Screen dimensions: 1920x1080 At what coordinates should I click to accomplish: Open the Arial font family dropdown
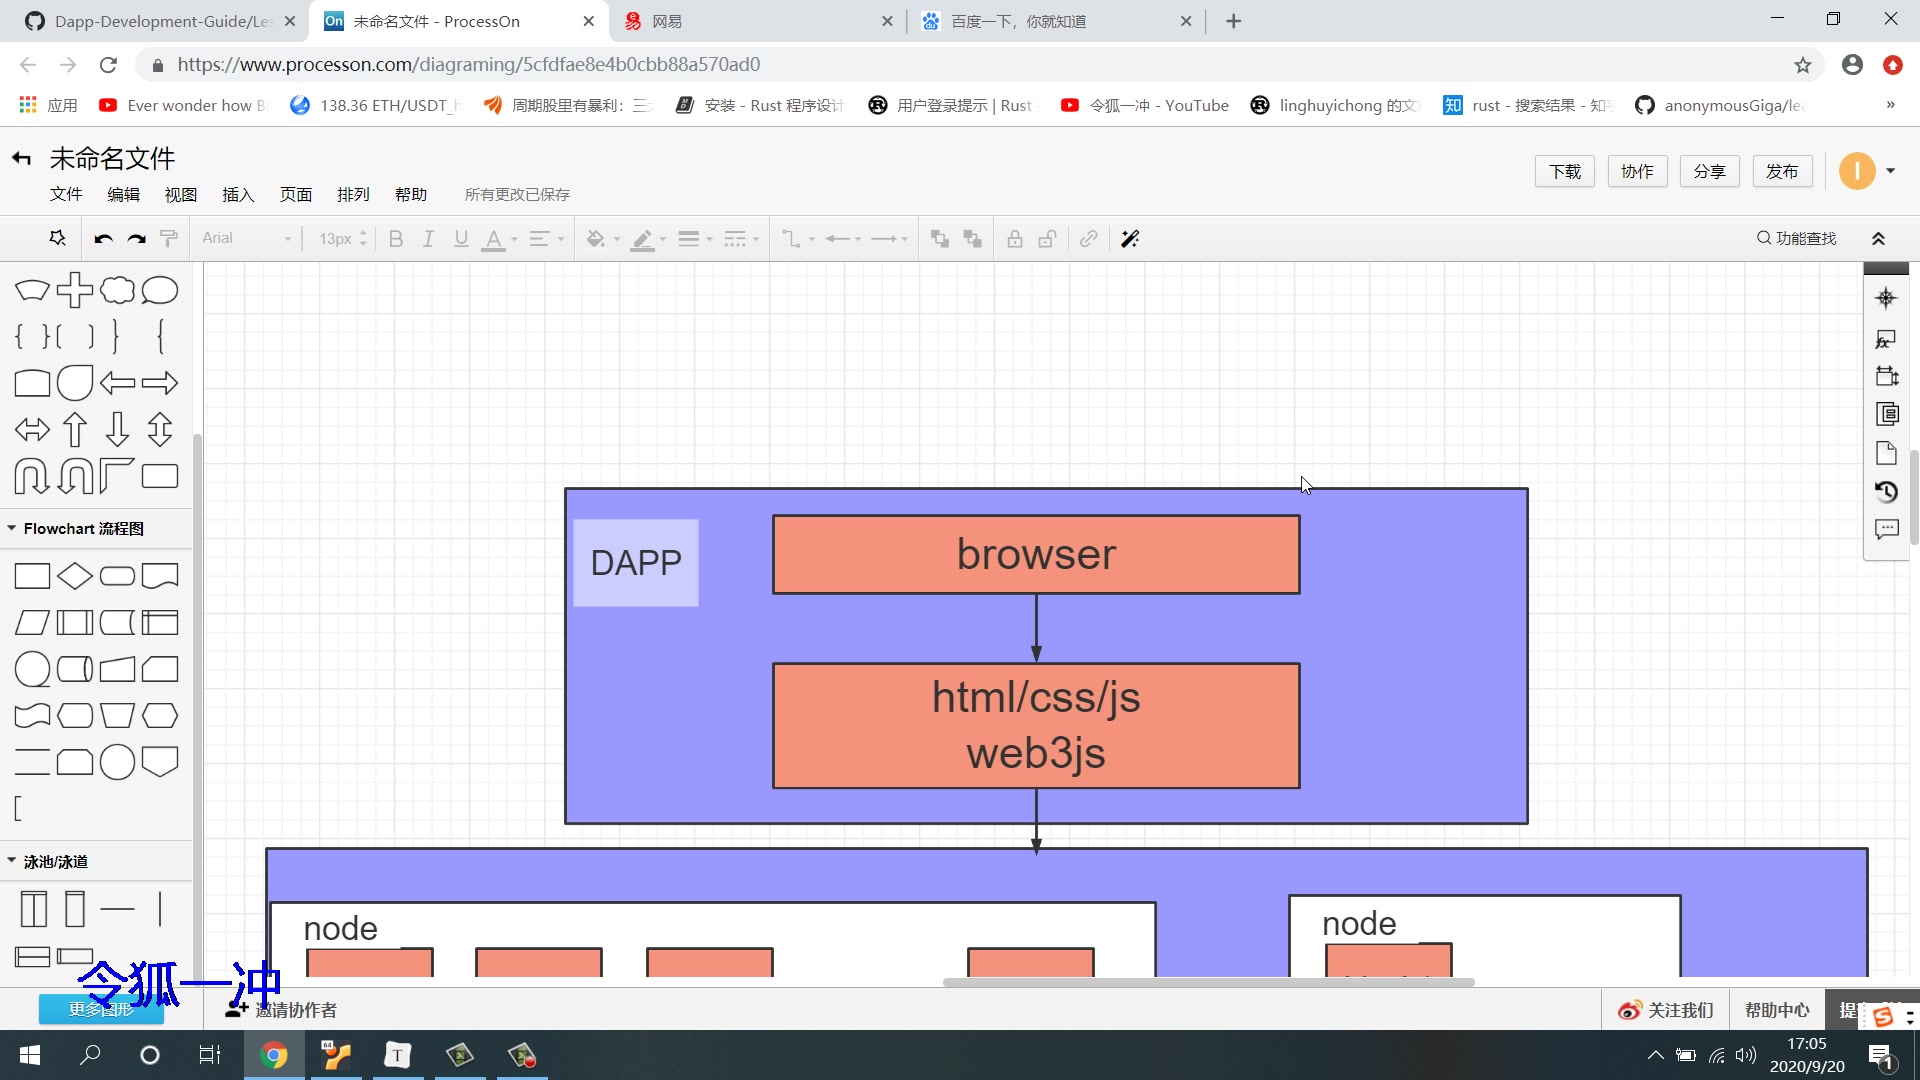[x=246, y=238]
